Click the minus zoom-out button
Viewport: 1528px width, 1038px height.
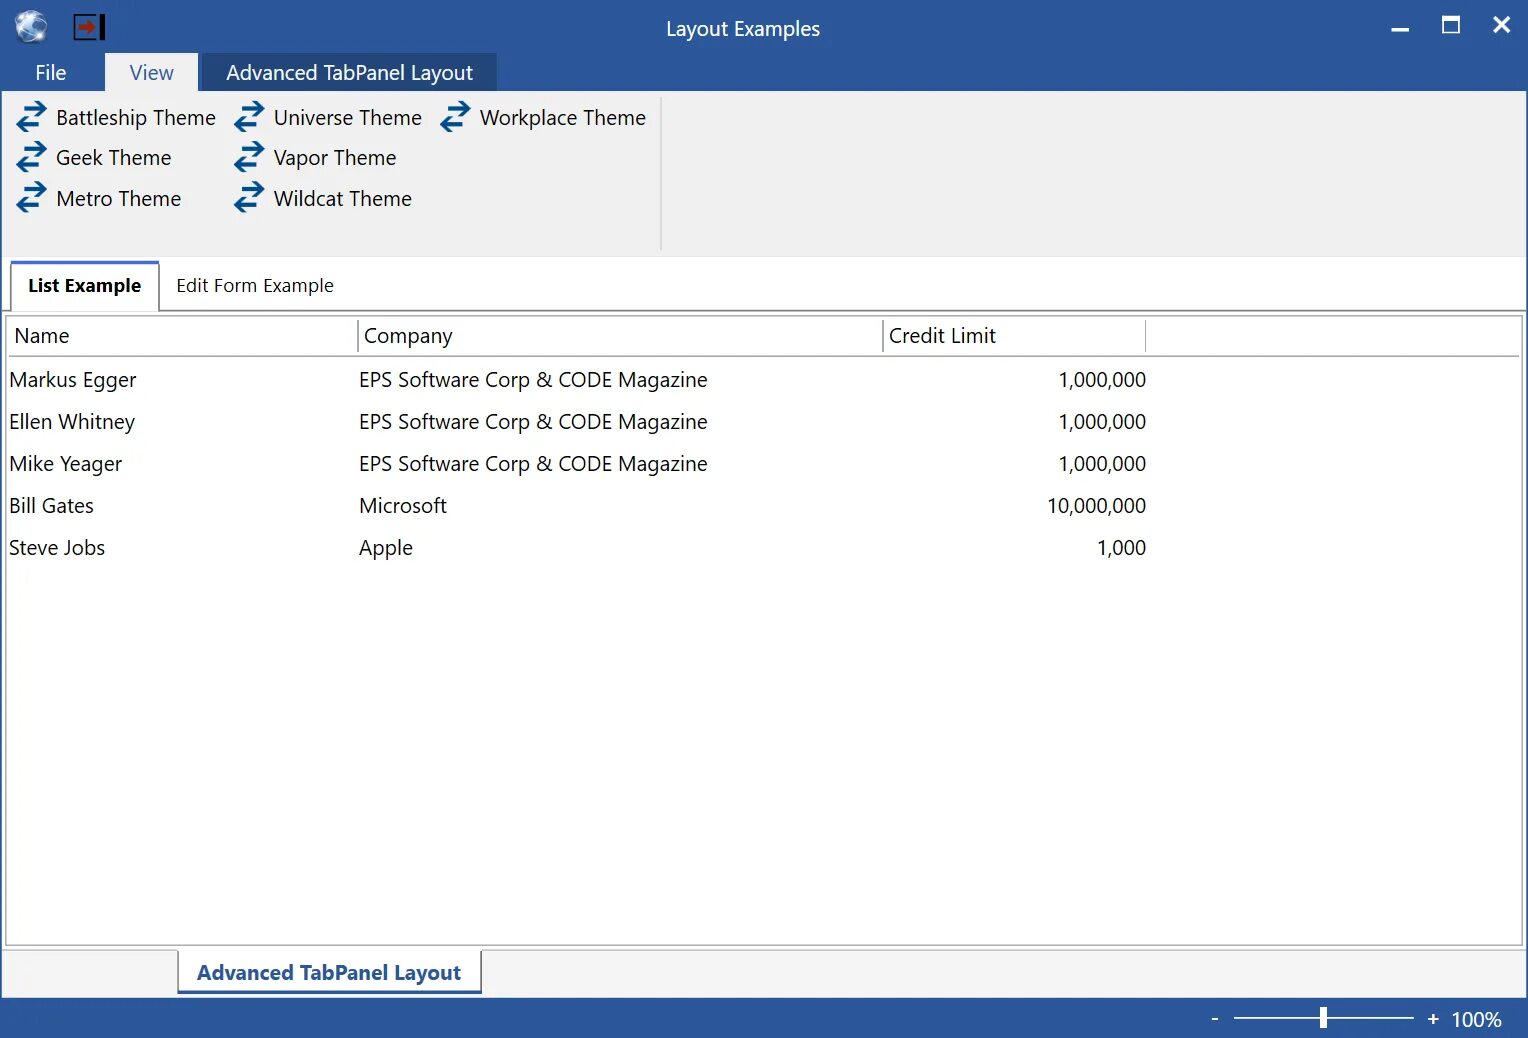[1215, 1019]
